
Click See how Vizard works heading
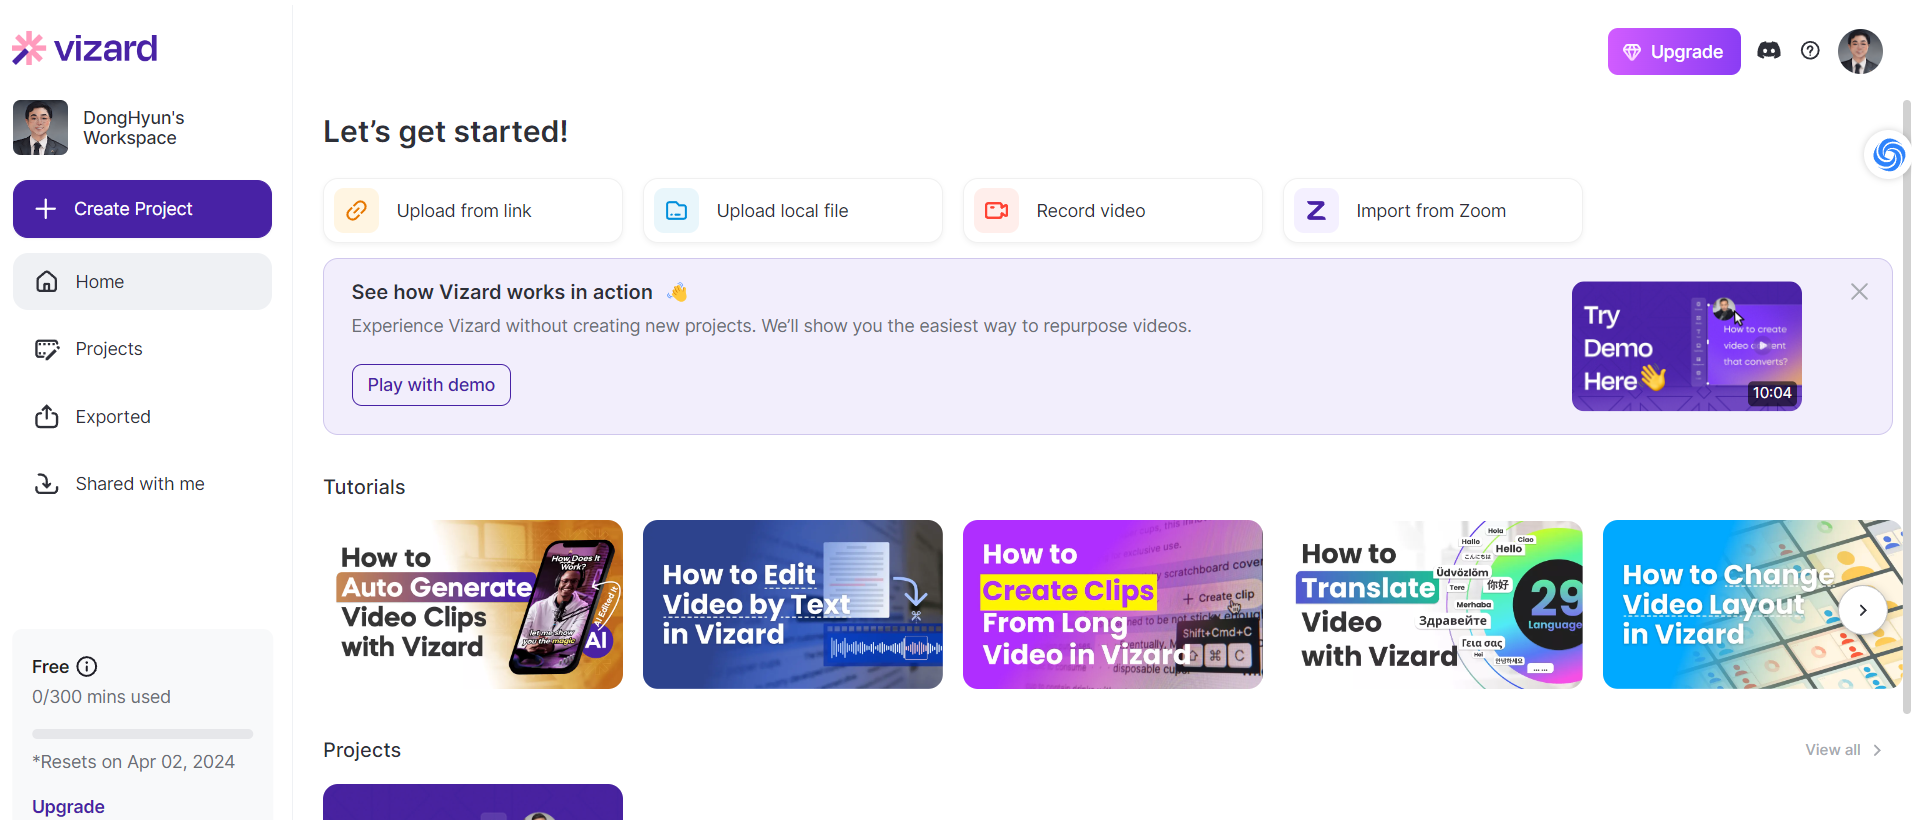coord(502,292)
